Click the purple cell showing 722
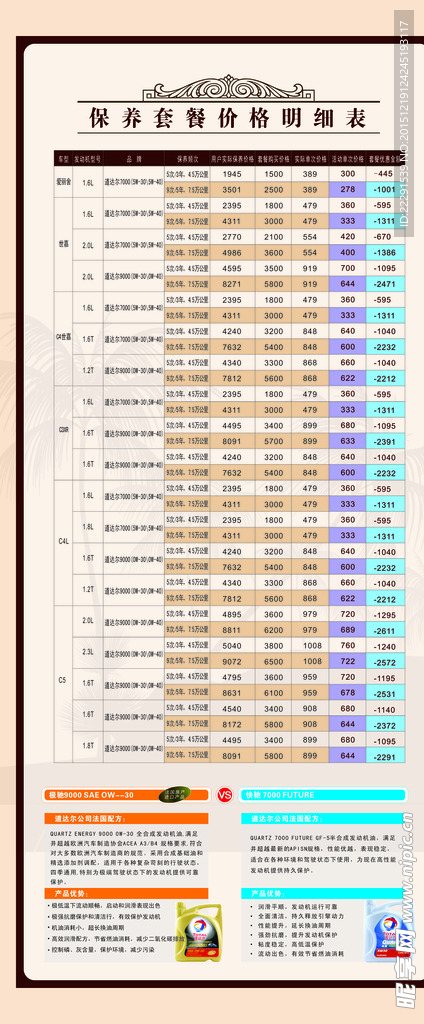This screenshot has width=424, height=1024. (x=348, y=661)
